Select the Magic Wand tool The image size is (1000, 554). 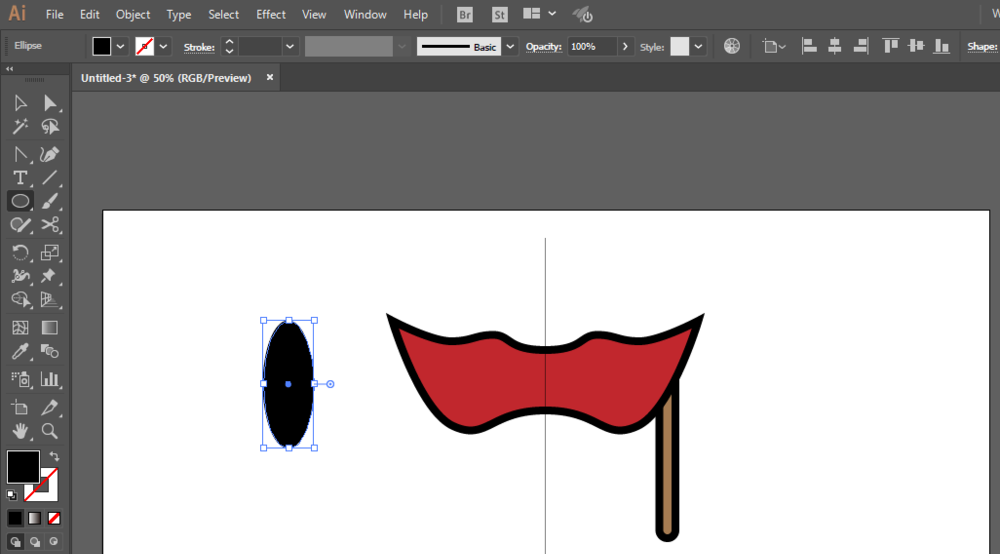pos(20,127)
